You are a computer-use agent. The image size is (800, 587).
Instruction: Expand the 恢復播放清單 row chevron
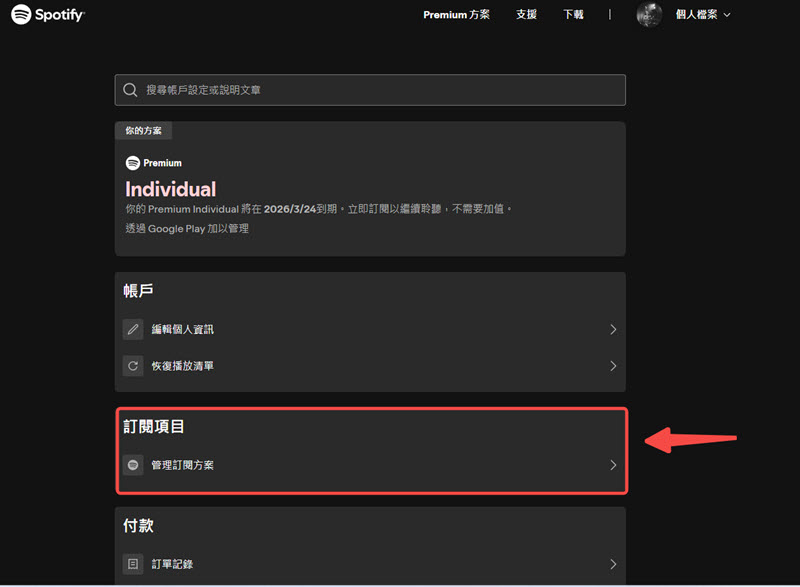click(613, 365)
